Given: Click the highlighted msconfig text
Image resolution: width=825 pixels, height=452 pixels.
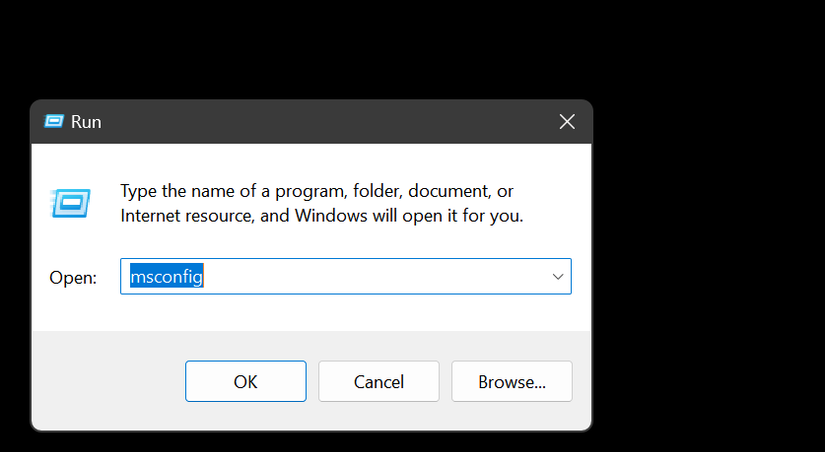Looking at the screenshot, I should pos(167,277).
